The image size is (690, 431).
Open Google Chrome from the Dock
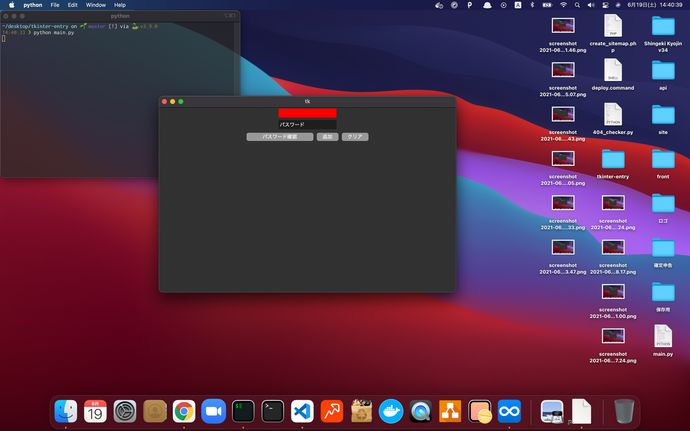(x=184, y=411)
